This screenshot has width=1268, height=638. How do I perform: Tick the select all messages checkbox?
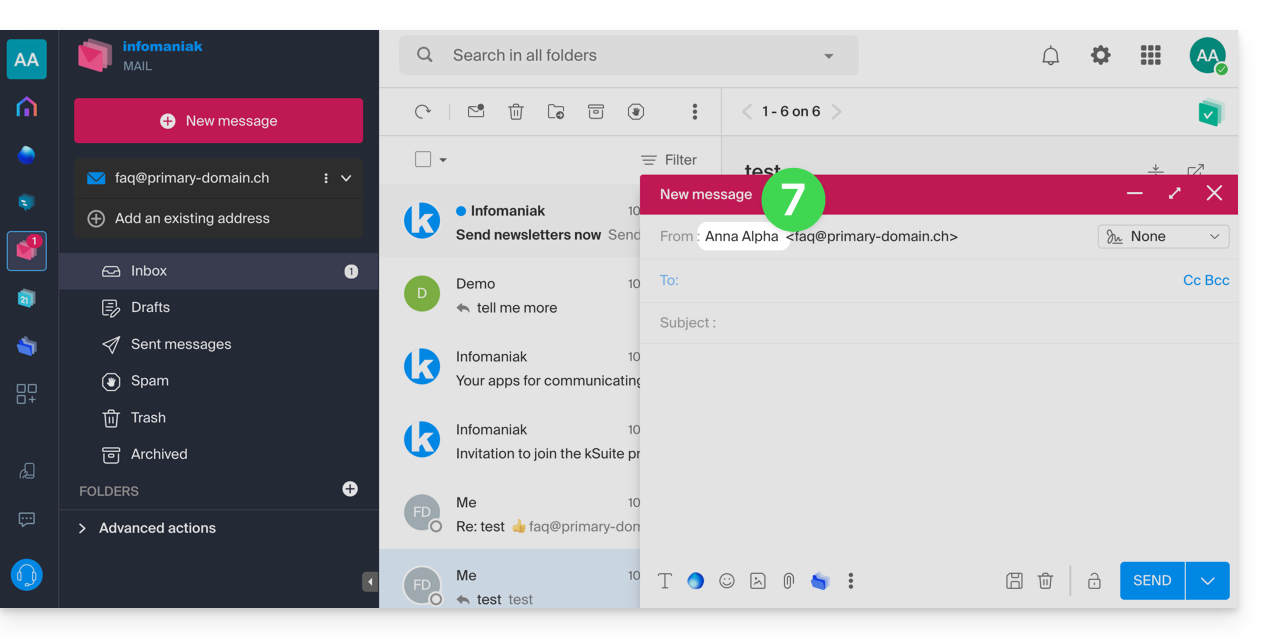coord(423,160)
